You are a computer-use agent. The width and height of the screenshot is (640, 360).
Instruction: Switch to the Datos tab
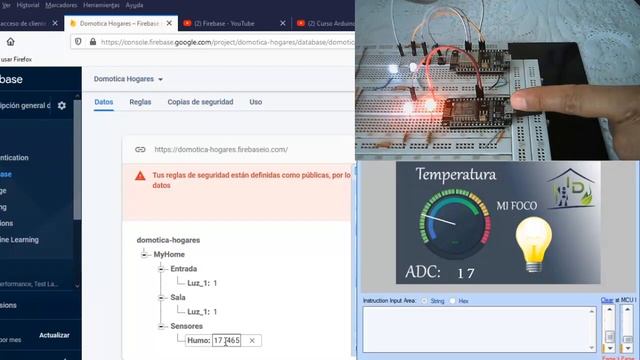104,102
